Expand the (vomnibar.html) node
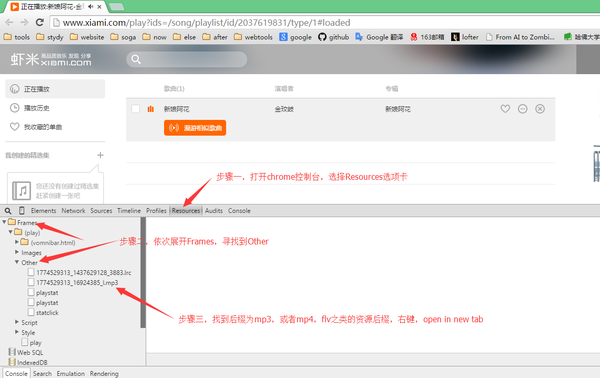The image size is (600, 378). [17, 242]
